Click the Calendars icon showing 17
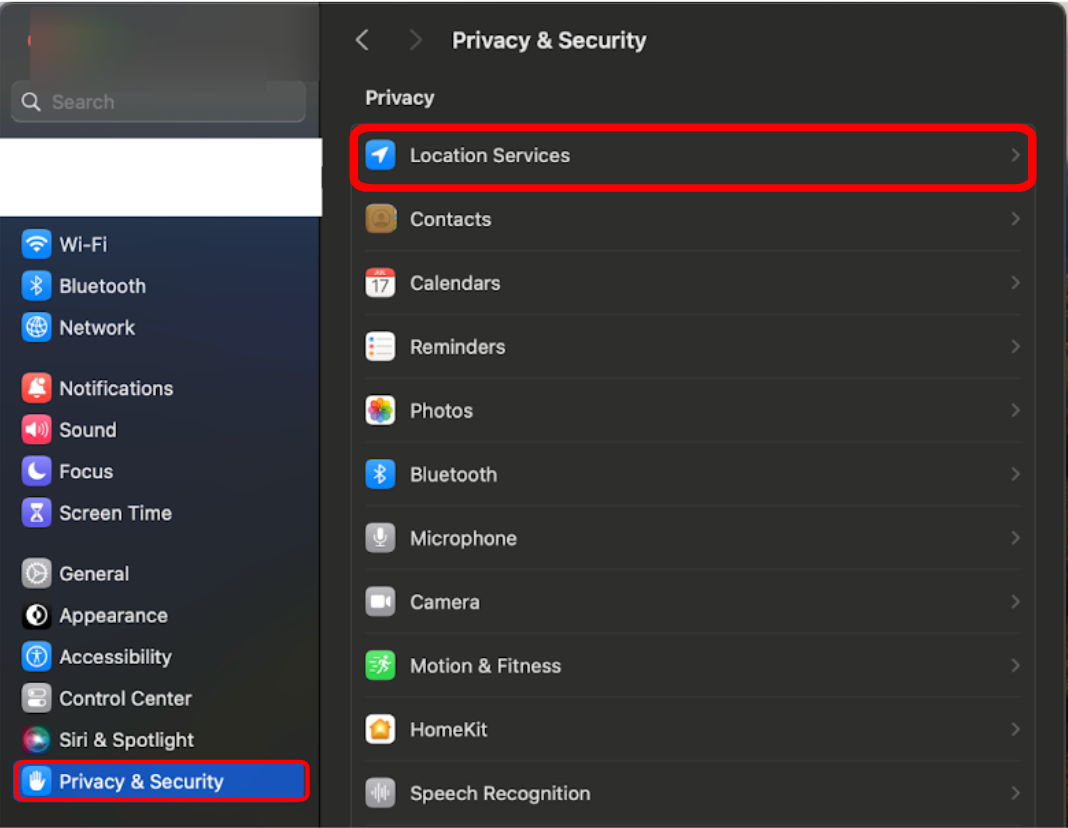Screen dimensions: 1068x828 coord(380,283)
